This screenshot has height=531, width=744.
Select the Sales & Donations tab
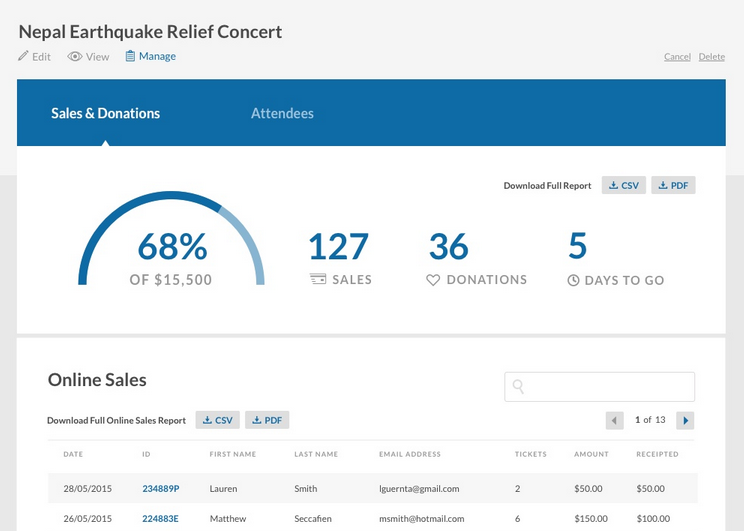click(105, 113)
